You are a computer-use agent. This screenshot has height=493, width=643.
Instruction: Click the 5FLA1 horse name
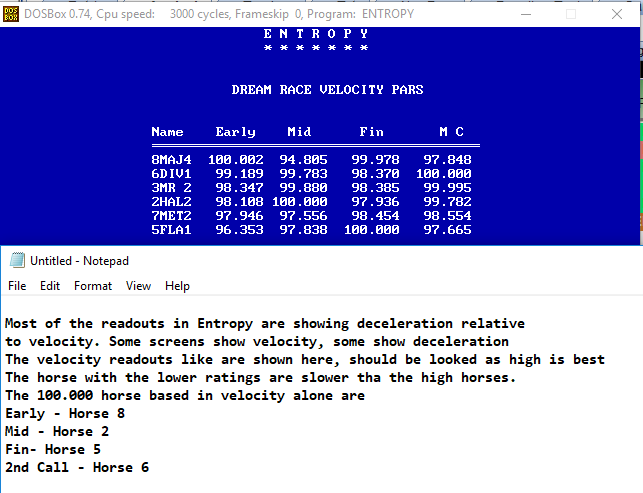pyautogui.click(x=171, y=229)
